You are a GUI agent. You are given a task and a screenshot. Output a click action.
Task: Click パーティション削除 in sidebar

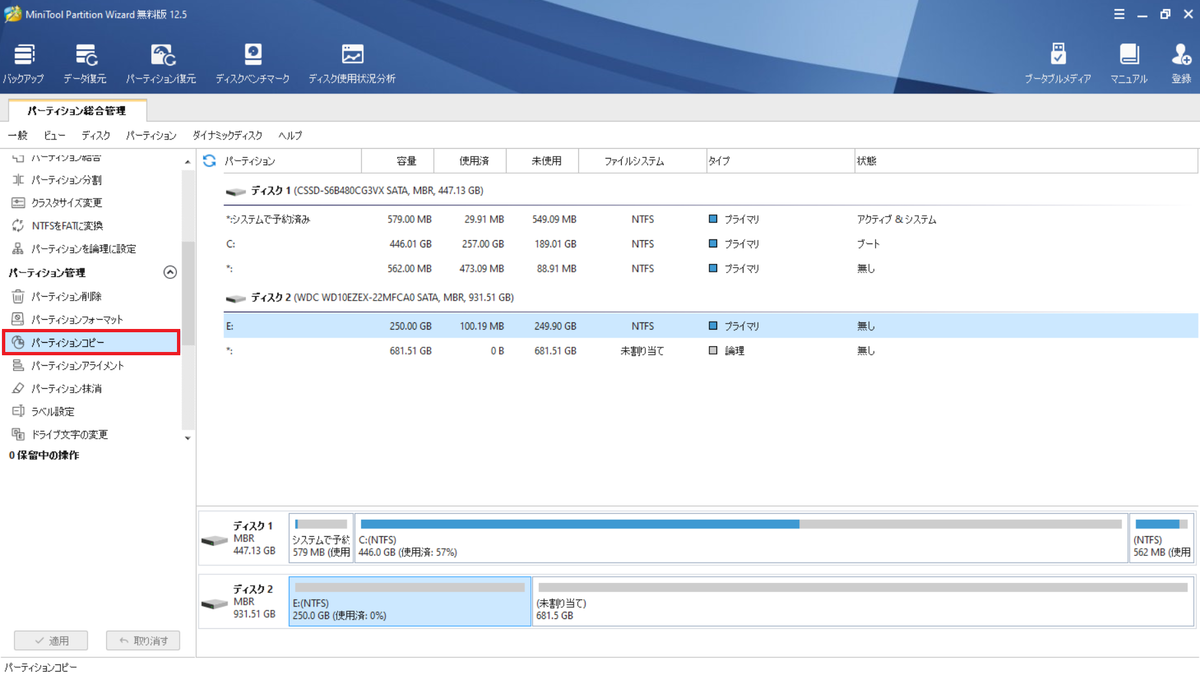coord(57,297)
